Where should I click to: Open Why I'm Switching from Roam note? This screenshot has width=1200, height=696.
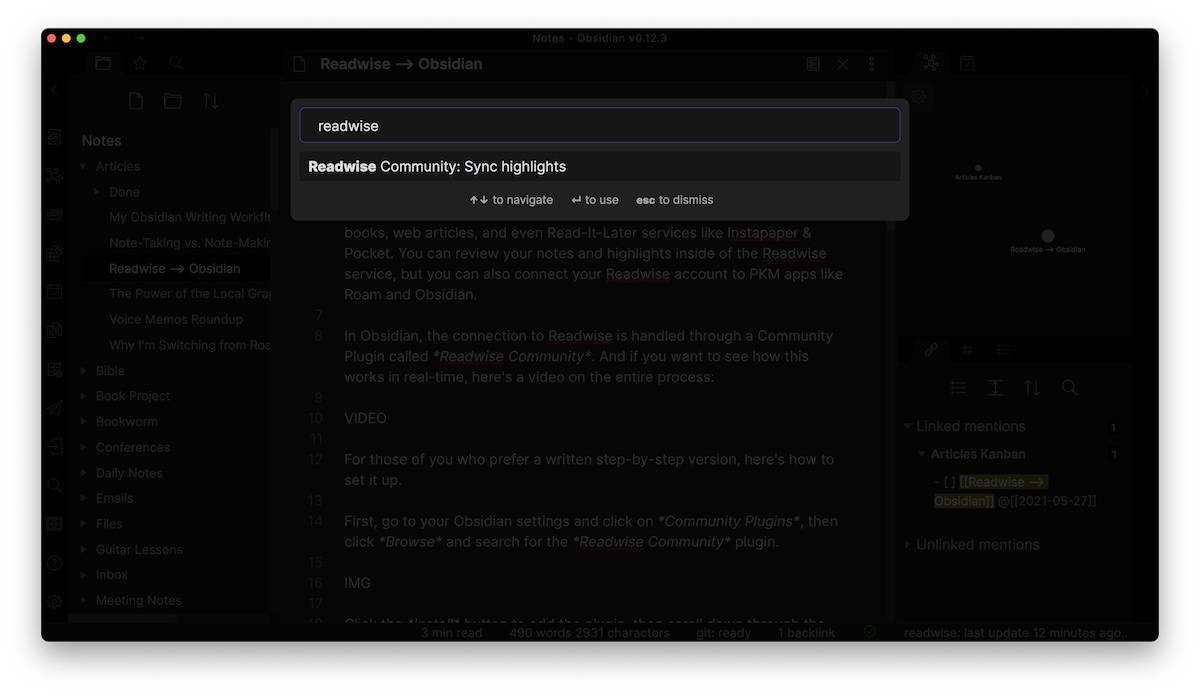pos(189,345)
